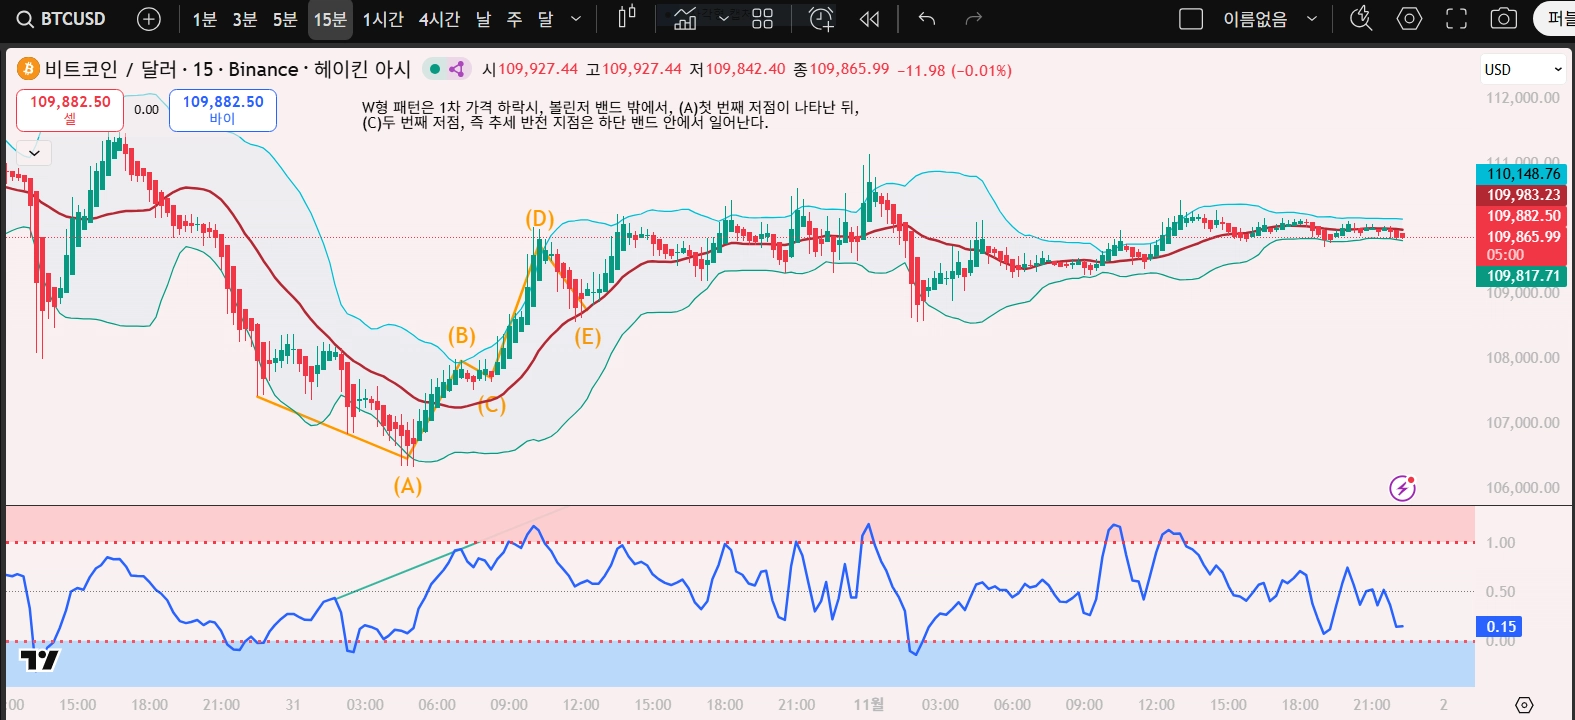Viewport: 1575px width, 720px height.
Task: Undo the last chart action
Action: point(927,18)
